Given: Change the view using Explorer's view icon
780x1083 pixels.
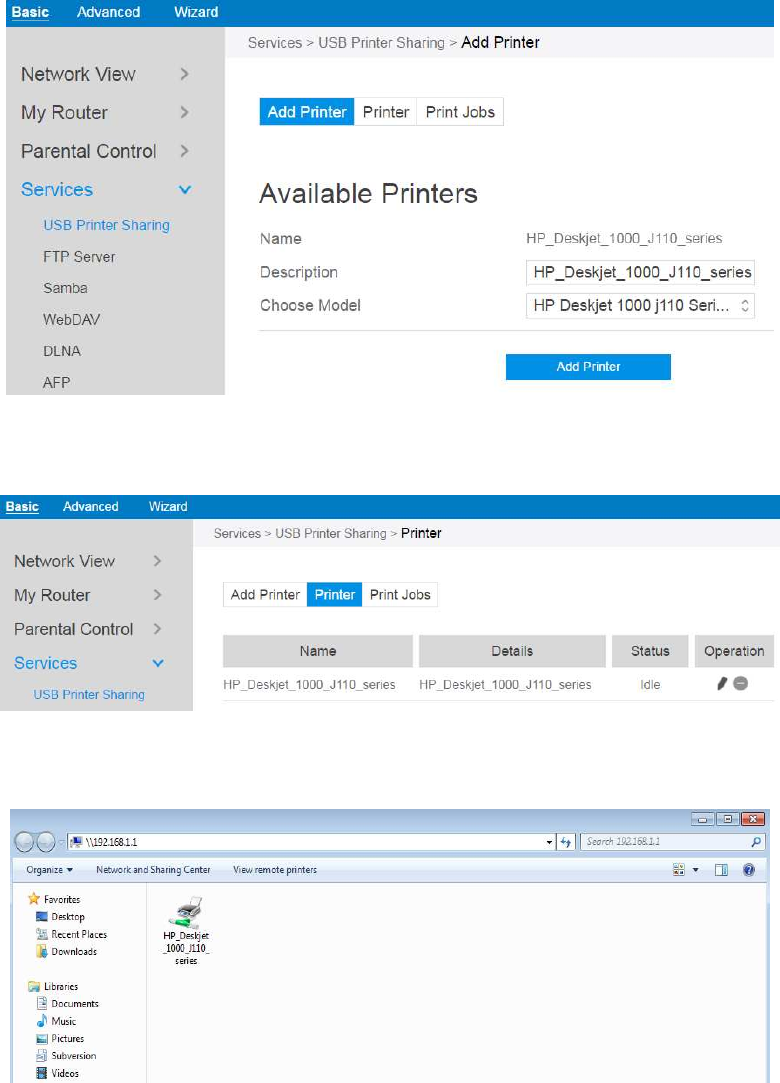Looking at the screenshot, I should (678, 870).
